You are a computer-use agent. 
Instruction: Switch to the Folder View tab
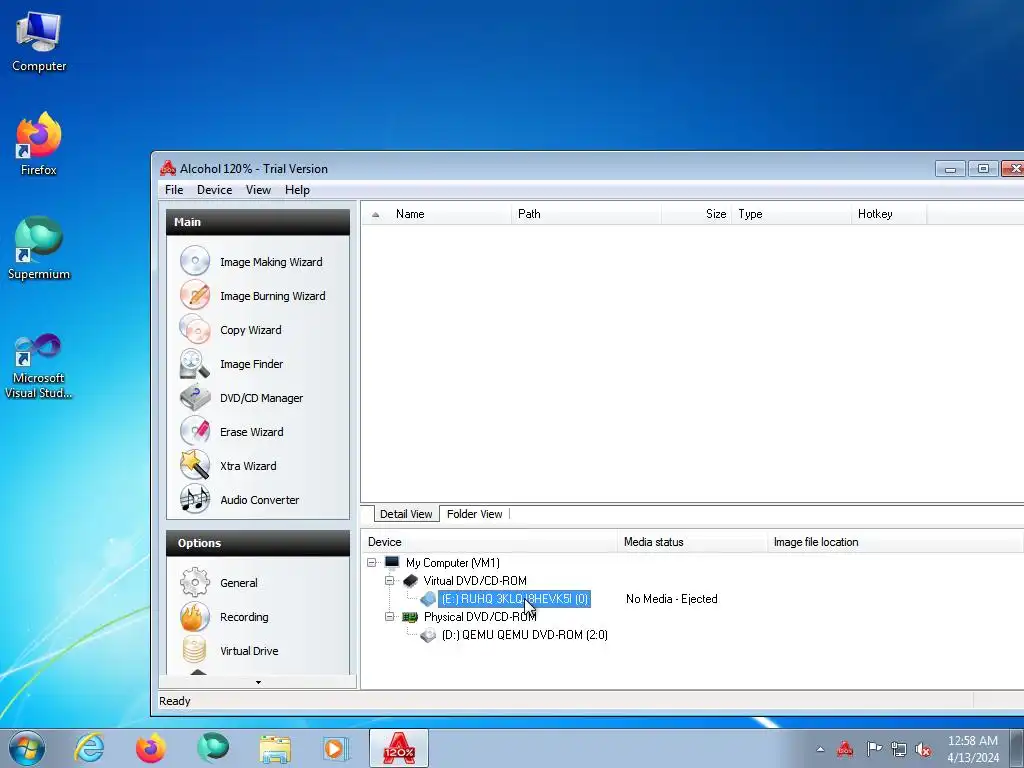(475, 514)
